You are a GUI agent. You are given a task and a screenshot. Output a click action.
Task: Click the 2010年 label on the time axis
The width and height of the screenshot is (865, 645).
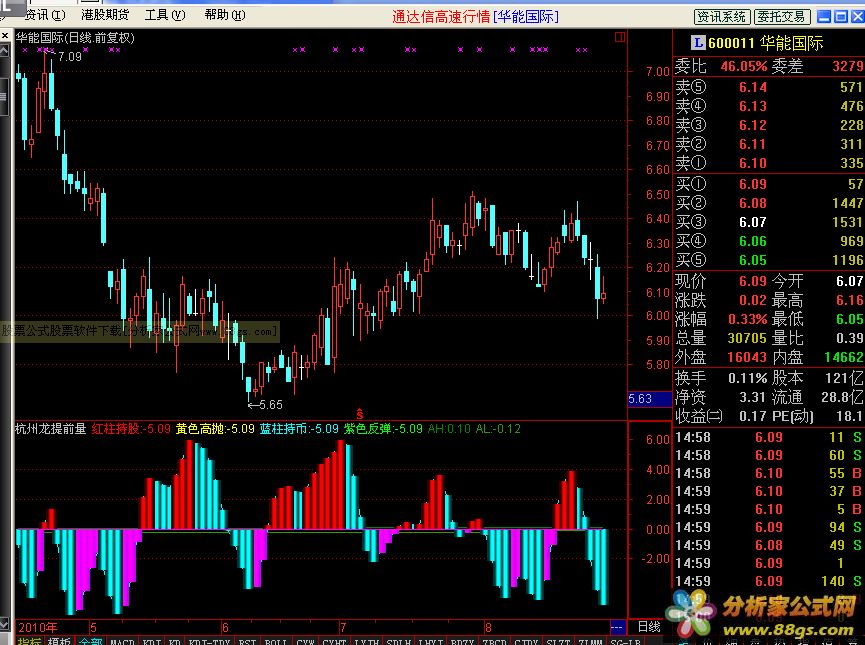(x=38, y=627)
